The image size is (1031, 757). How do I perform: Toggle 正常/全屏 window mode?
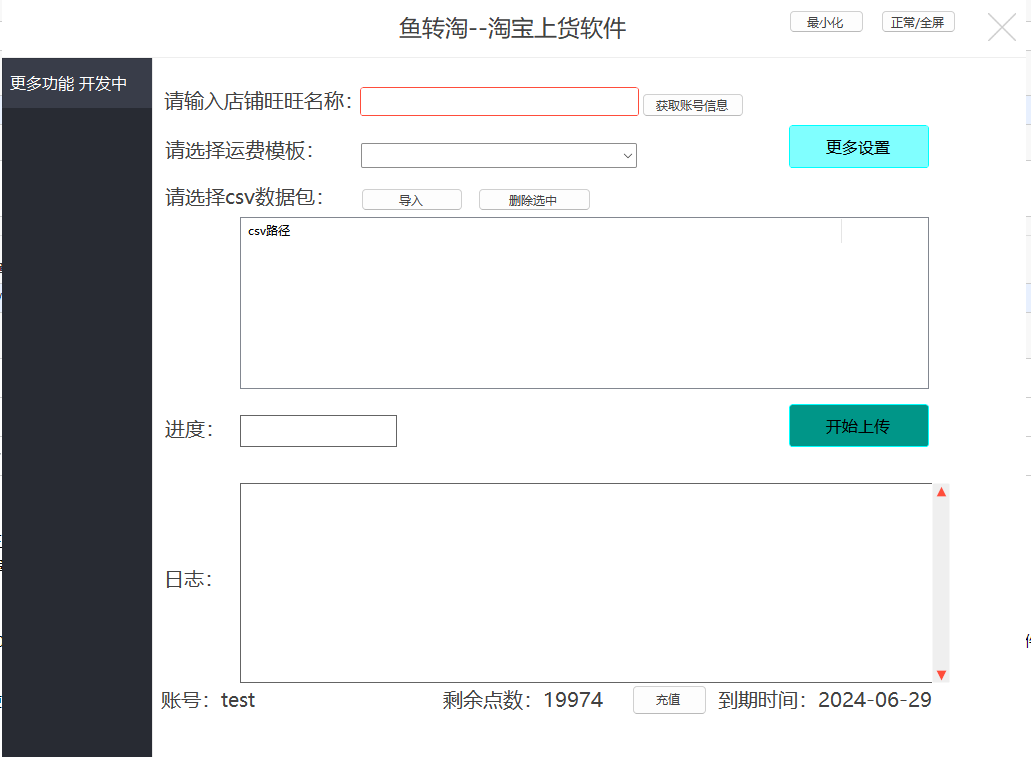coord(918,22)
